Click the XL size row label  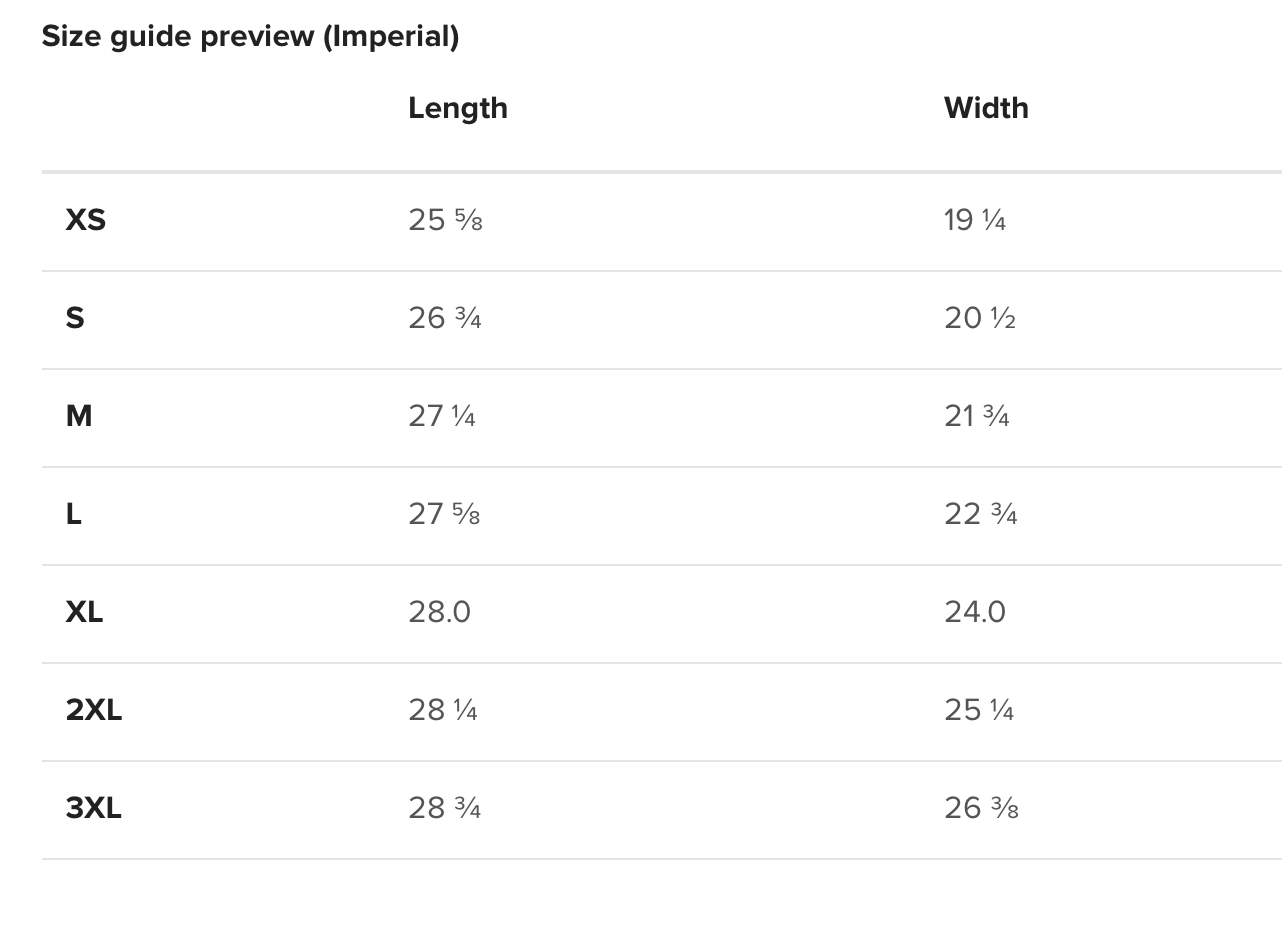click(x=85, y=612)
